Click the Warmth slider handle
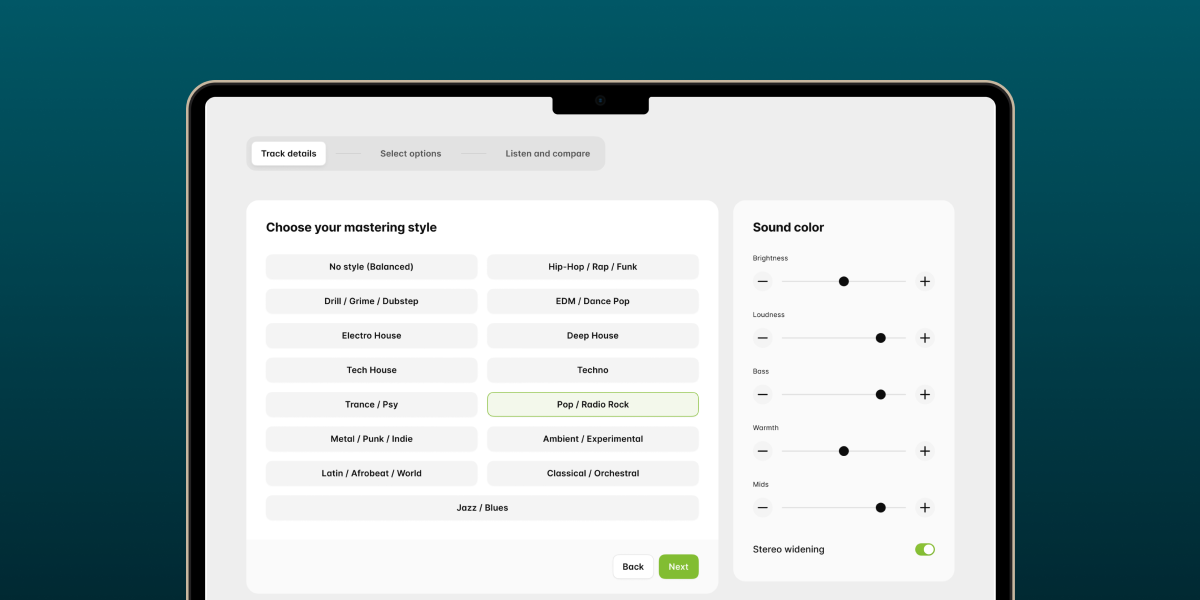This screenshot has height=600, width=1200. click(x=844, y=451)
